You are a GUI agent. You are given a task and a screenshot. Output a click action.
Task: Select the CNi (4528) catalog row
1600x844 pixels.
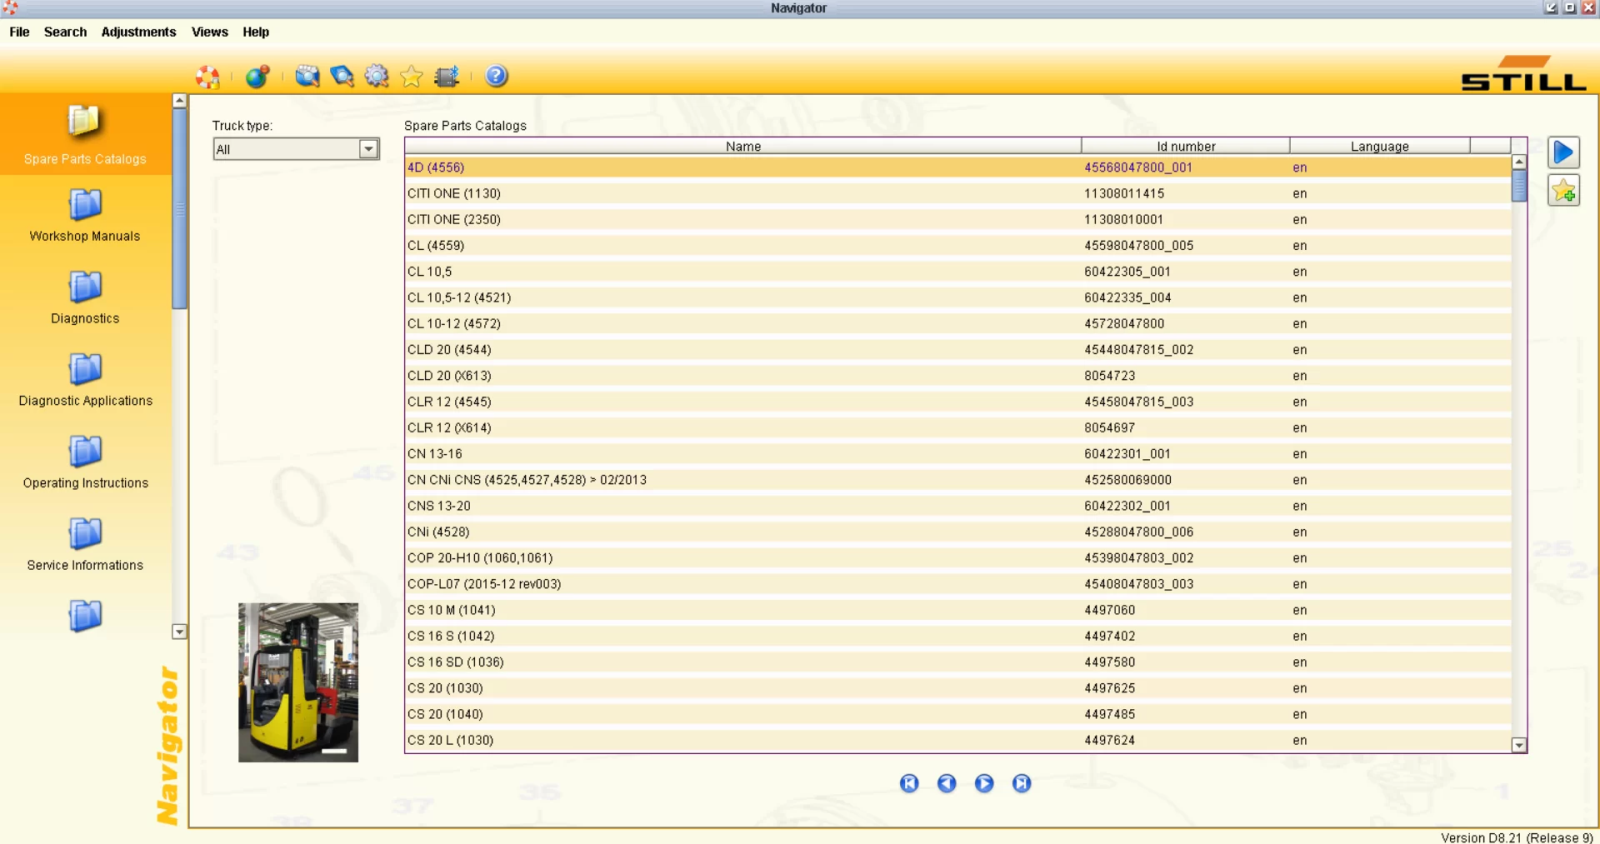(958, 532)
